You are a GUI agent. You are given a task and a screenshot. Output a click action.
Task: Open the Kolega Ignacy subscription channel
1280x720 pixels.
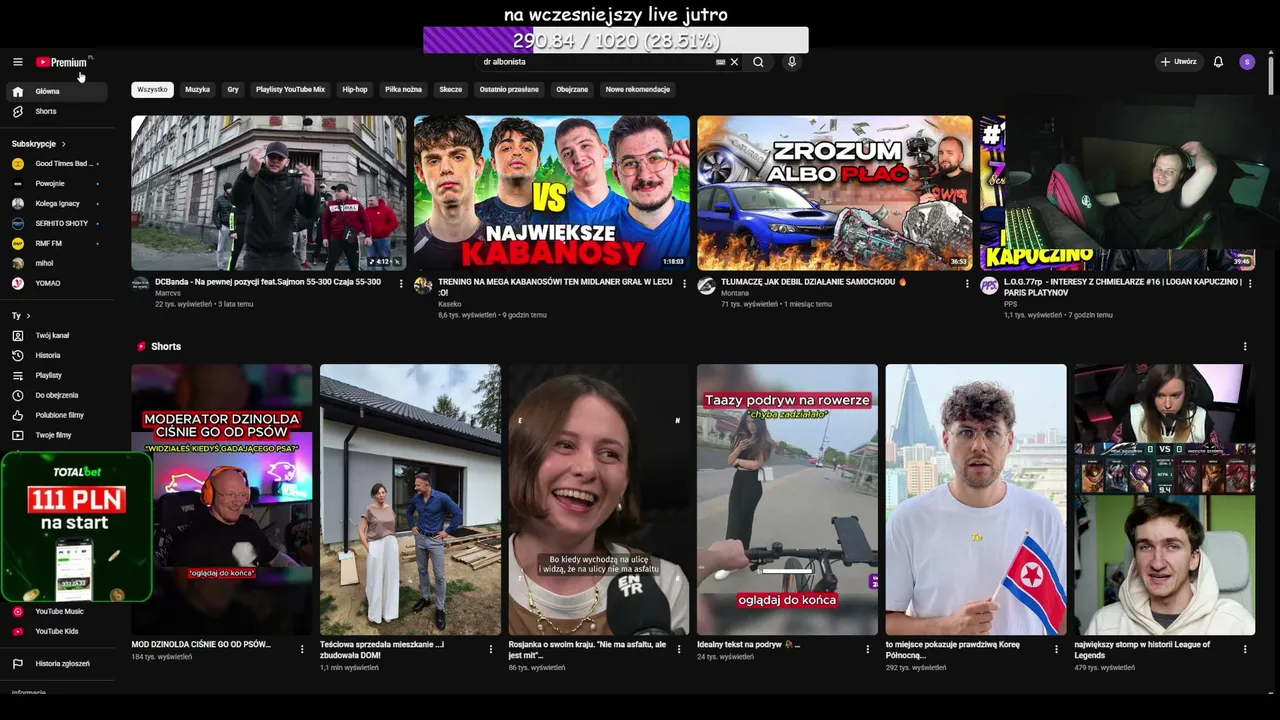click(x=57, y=203)
